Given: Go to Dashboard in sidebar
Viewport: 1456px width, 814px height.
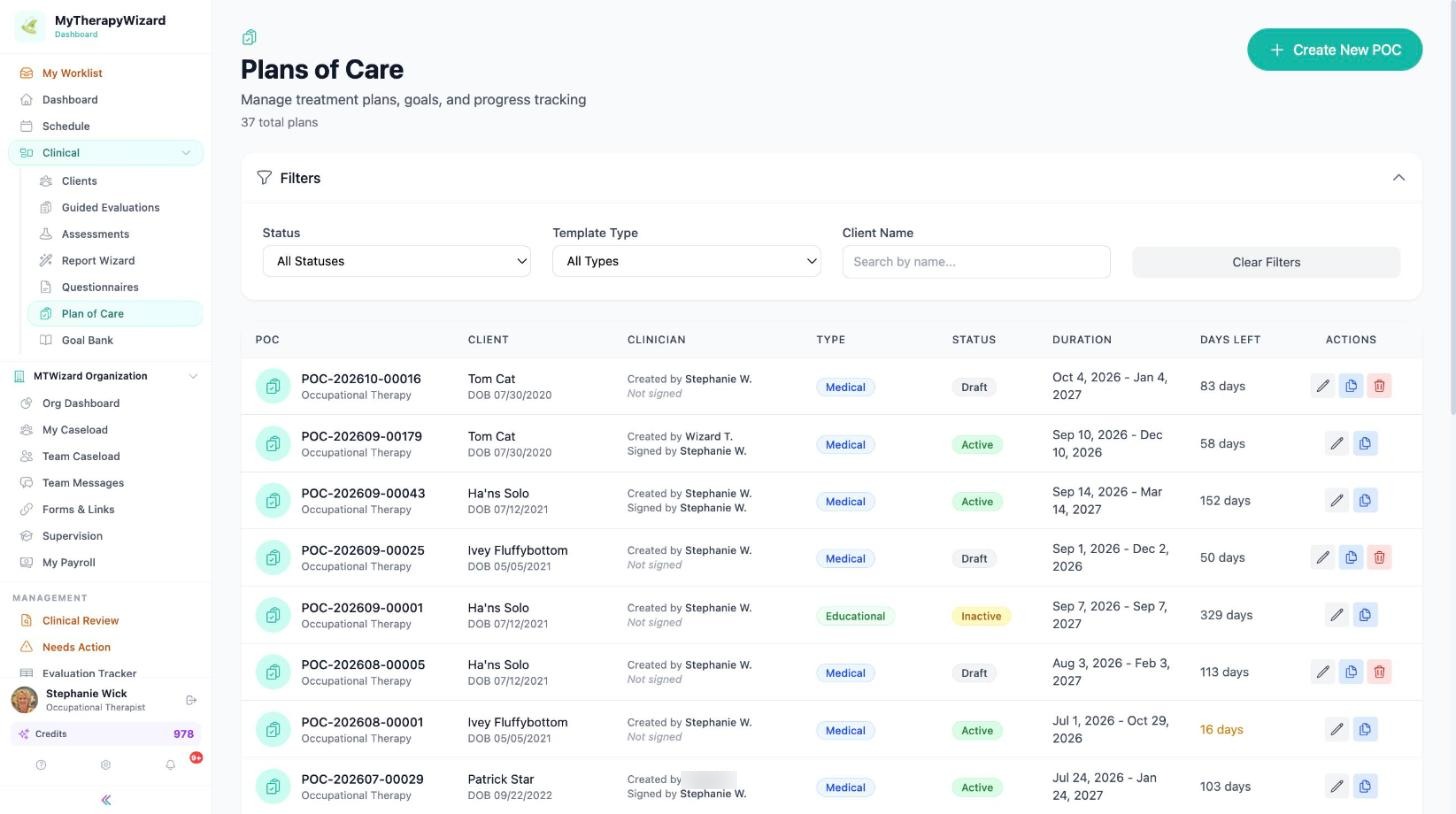Looking at the screenshot, I should (70, 100).
